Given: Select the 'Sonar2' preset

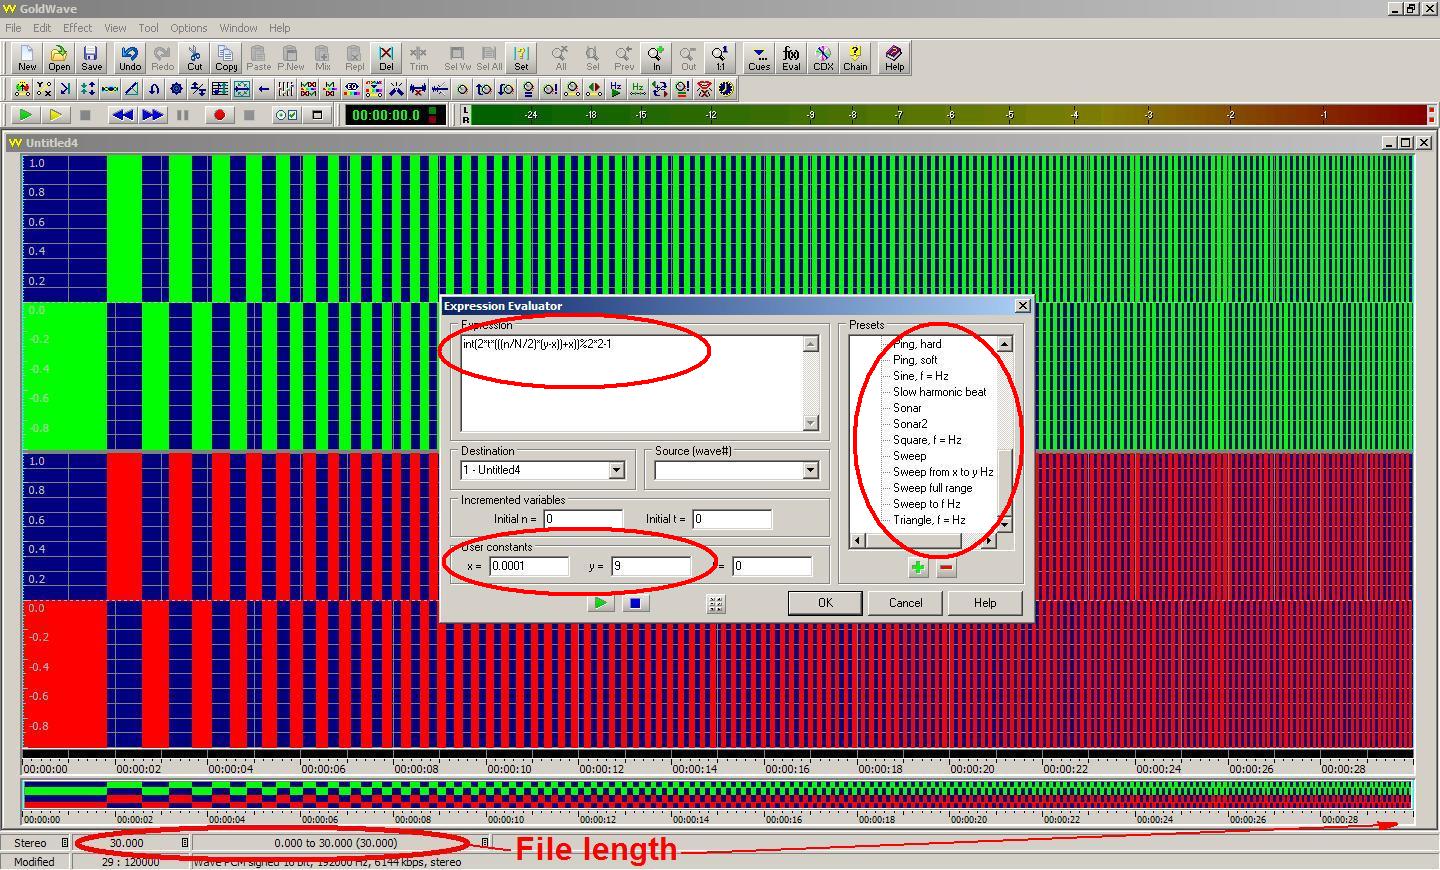Looking at the screenshot, I should (910, 424).
